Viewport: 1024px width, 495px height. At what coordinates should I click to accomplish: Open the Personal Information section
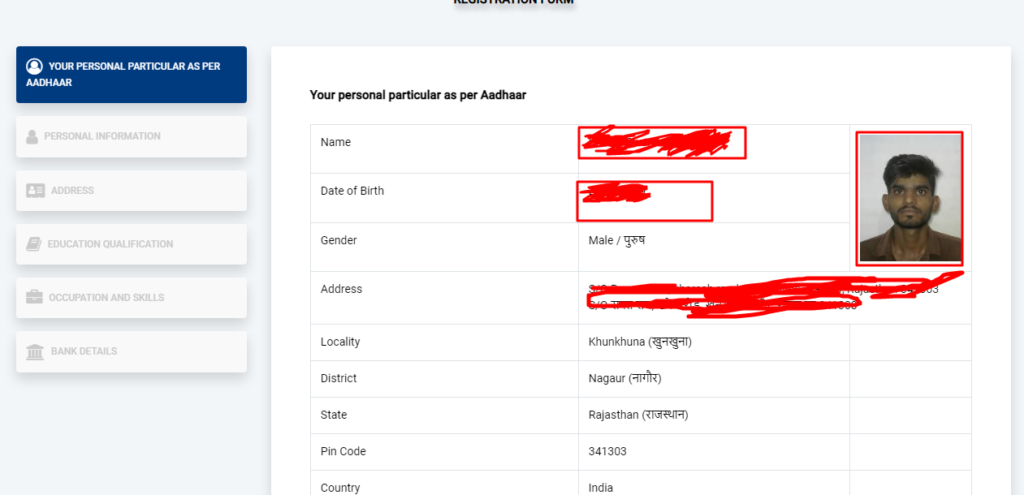(131, 136)
